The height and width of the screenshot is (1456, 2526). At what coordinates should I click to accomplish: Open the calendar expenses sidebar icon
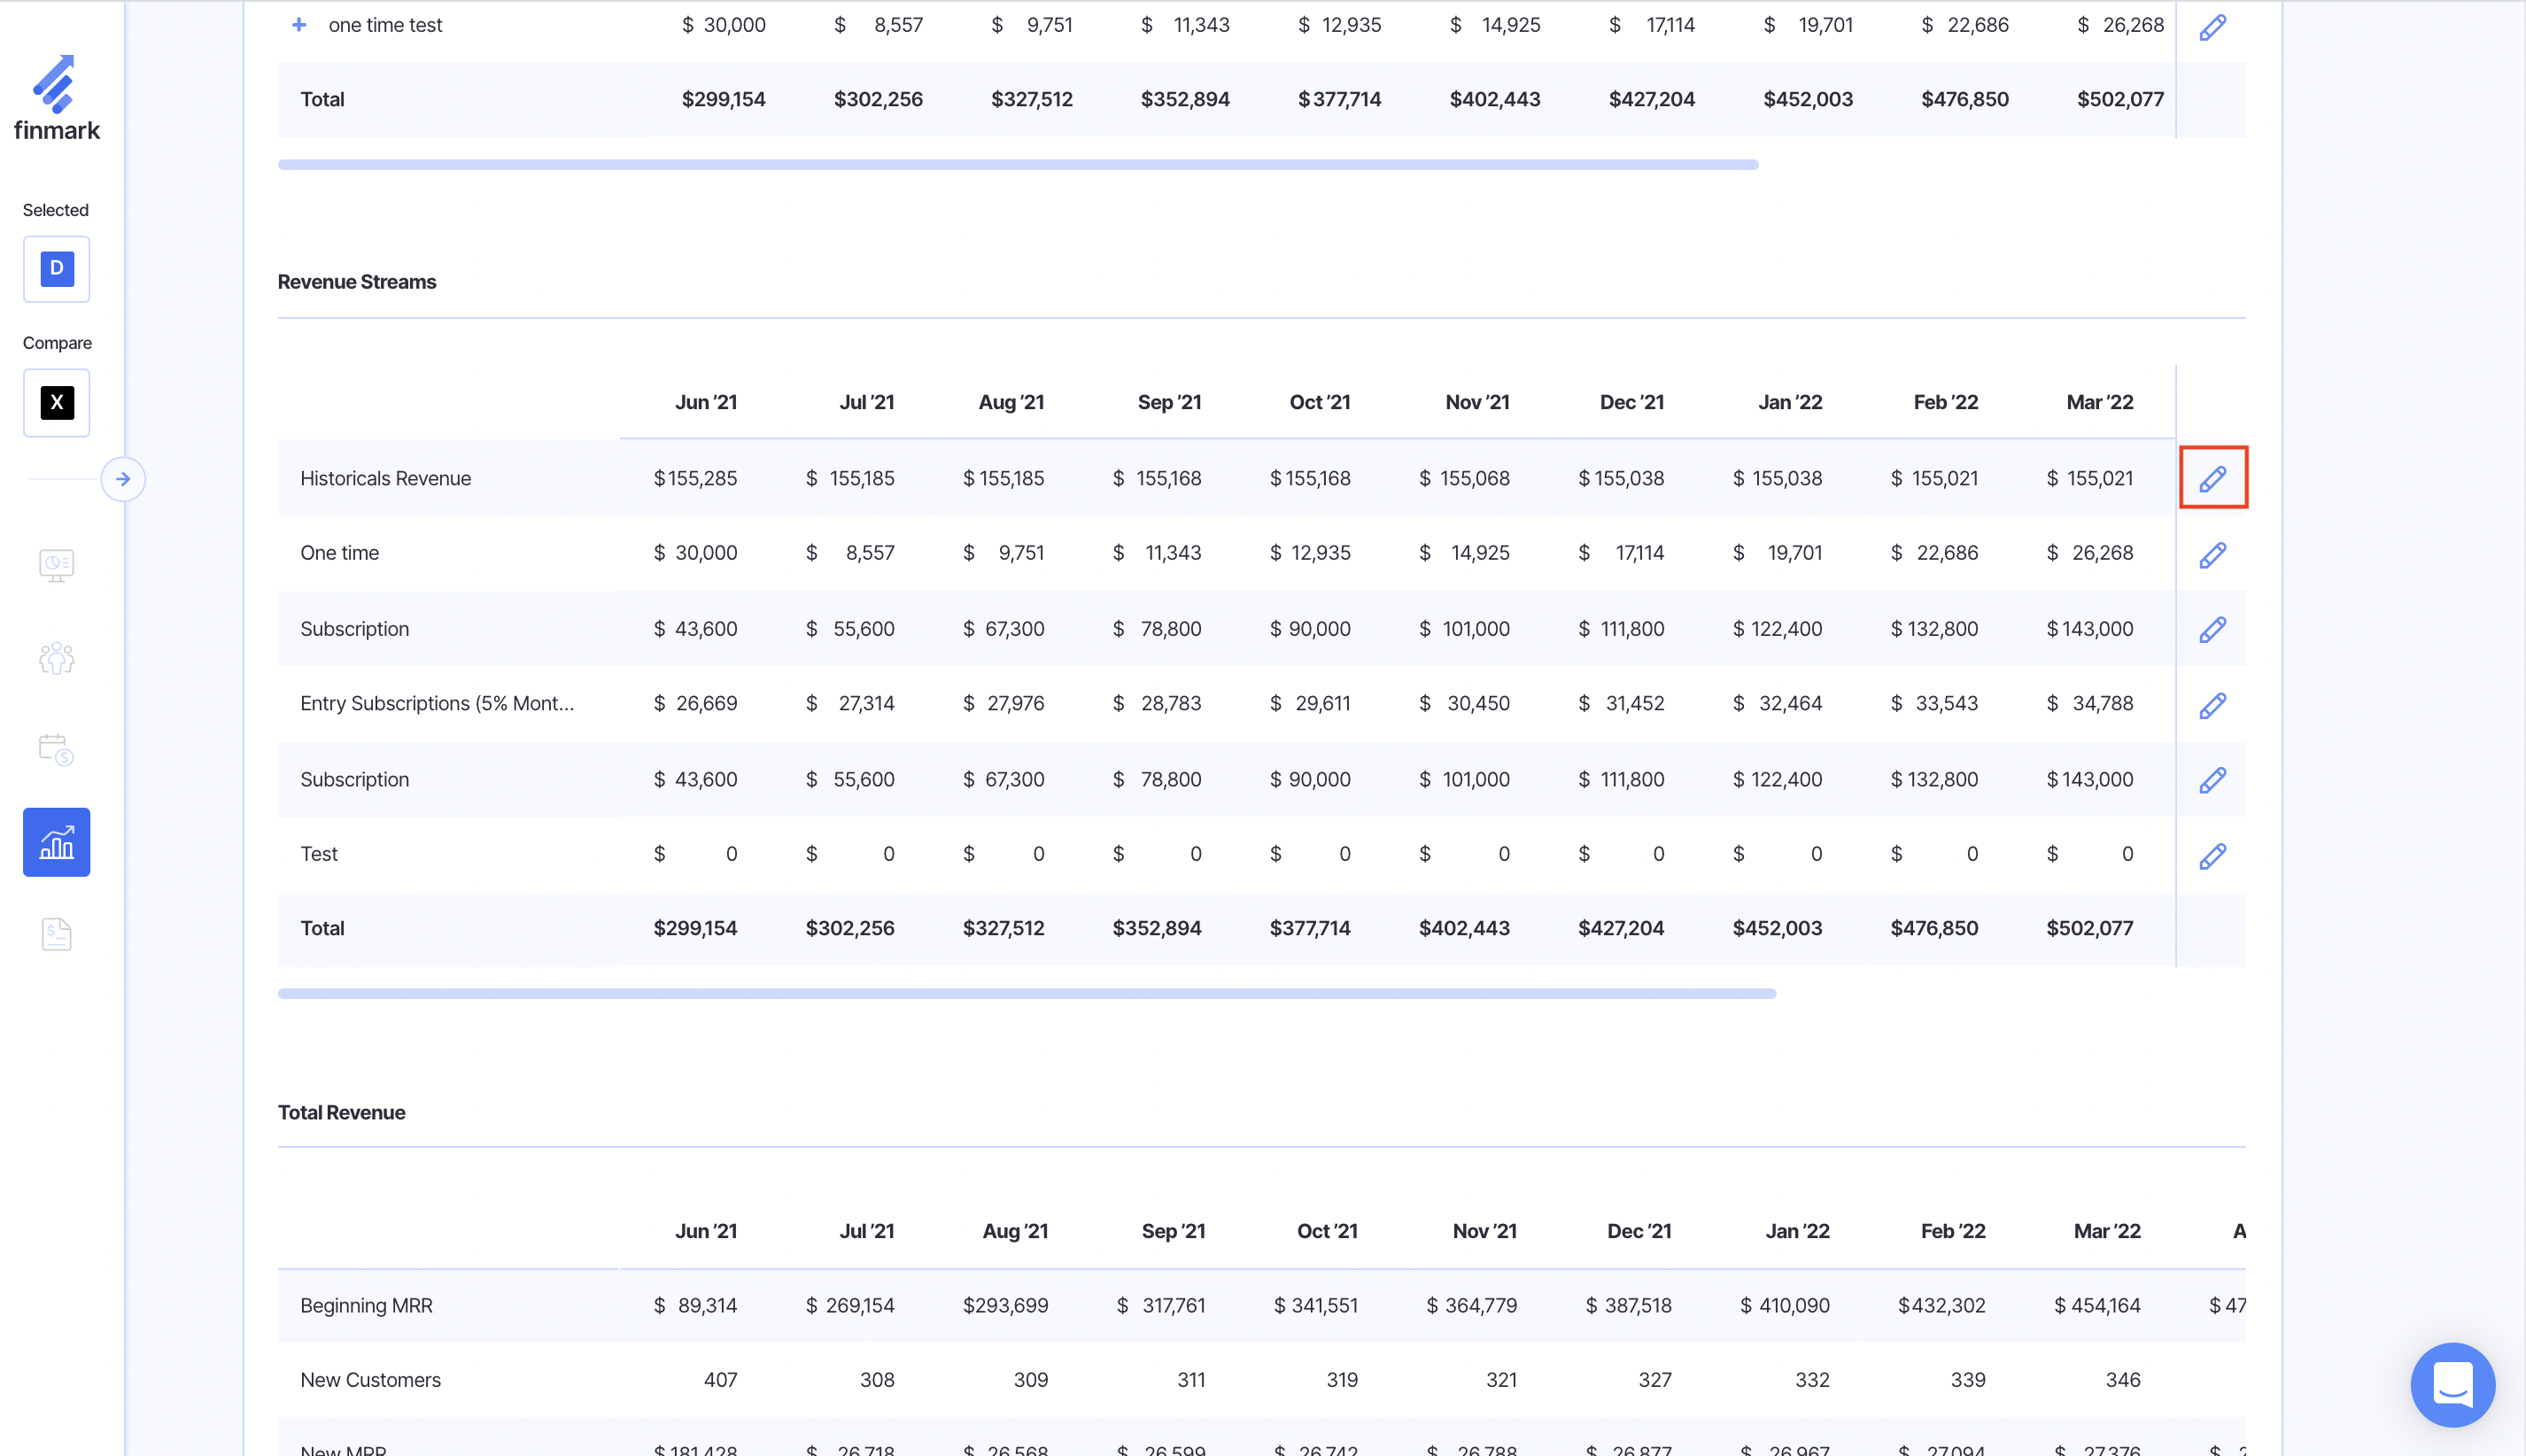[56, 749]
